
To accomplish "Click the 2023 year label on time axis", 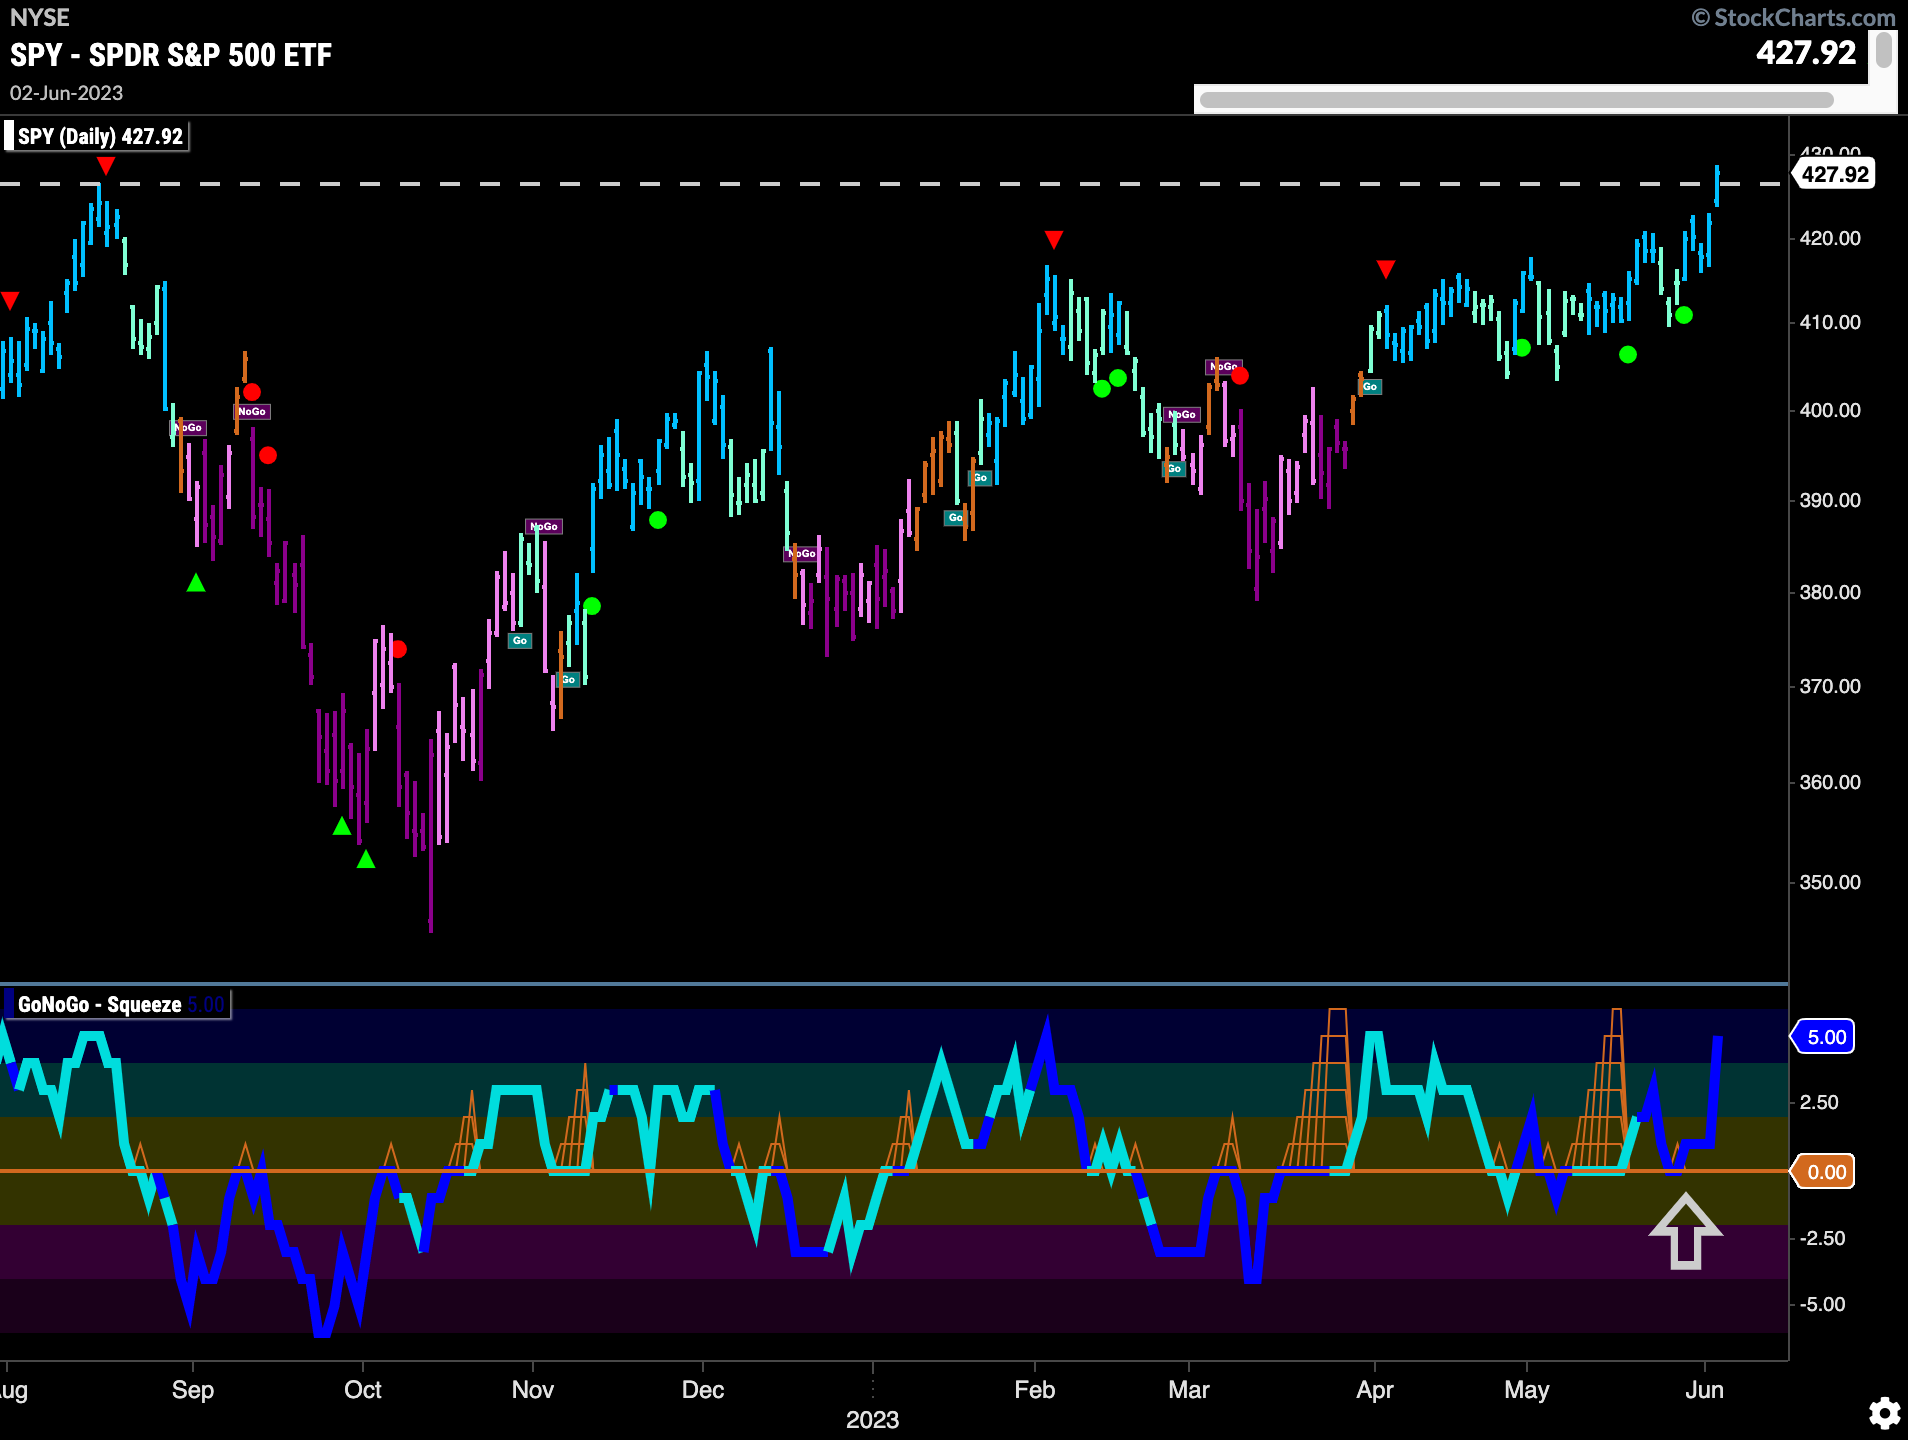I will (872, 1420).
